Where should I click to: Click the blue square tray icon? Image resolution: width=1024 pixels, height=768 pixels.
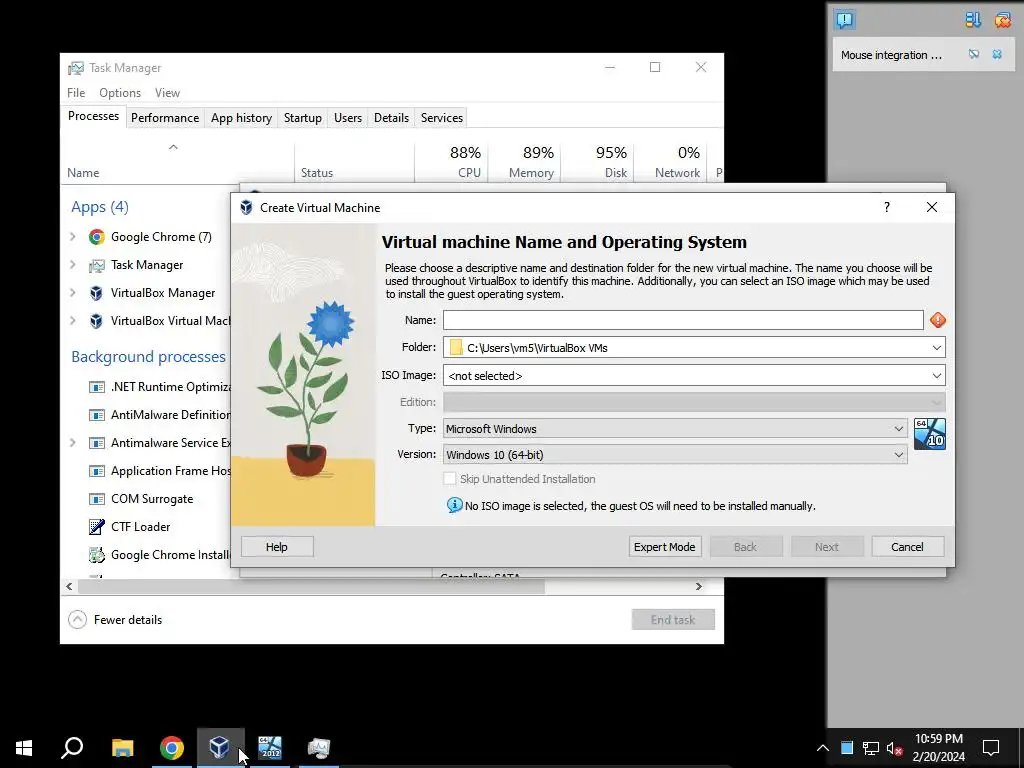pyautogui.click(x=847, y=748)
